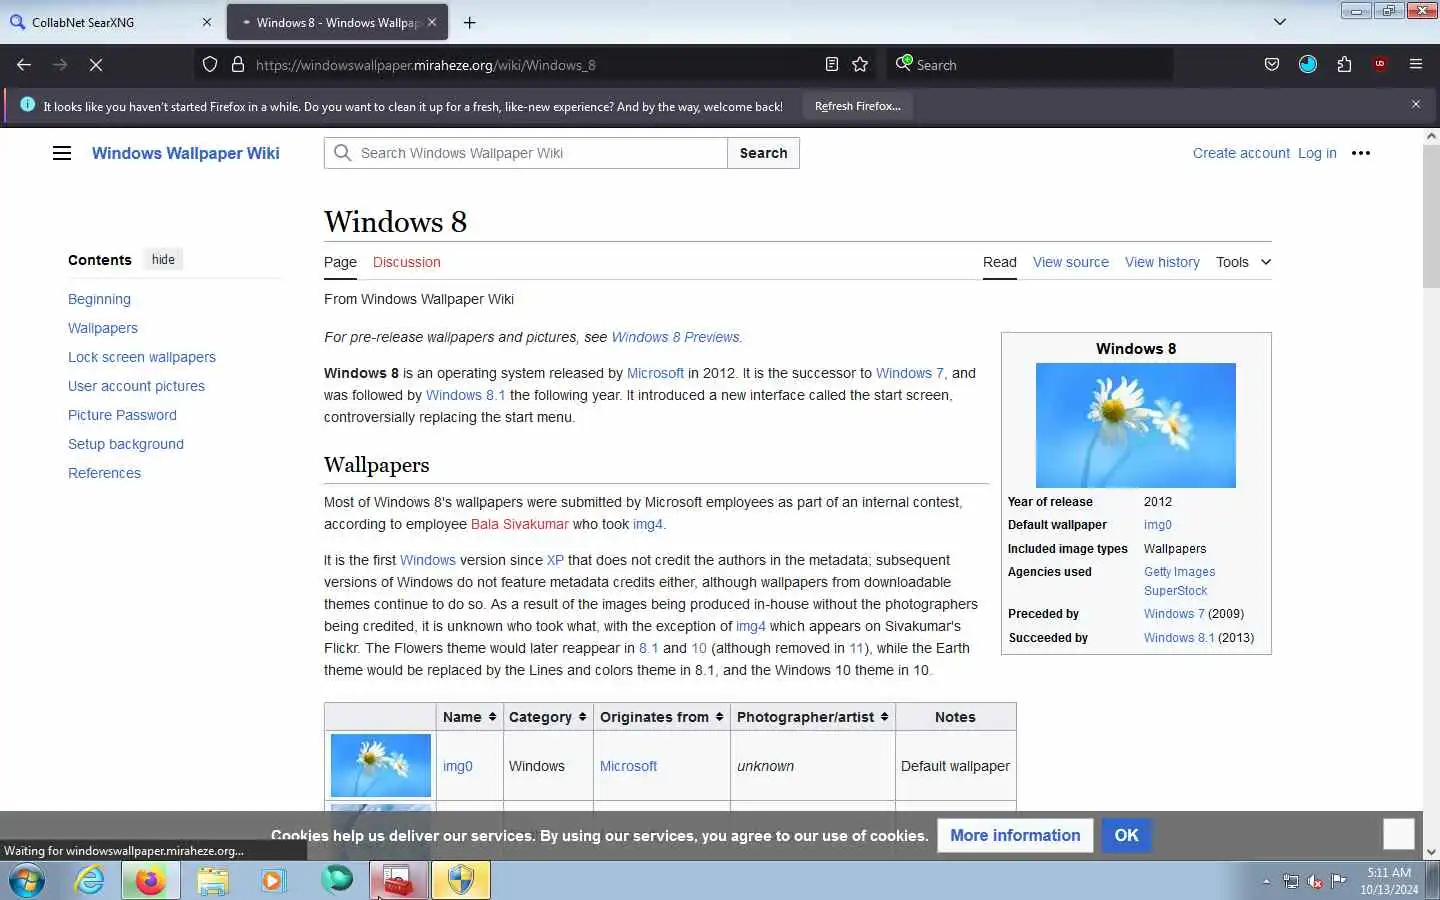Open the uBlock Origin extension icon
This screenshot has width=1440, height=900.
tap(1380, 65)
